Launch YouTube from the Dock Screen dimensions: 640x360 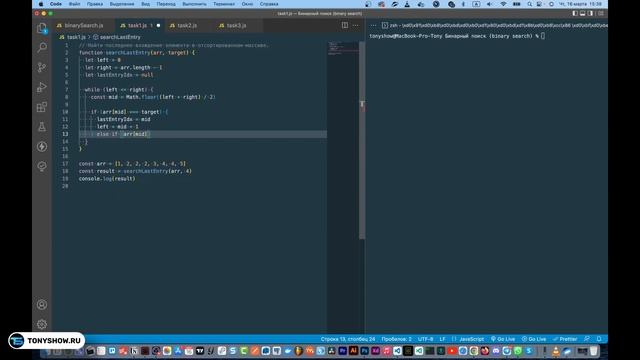point(452,351)
